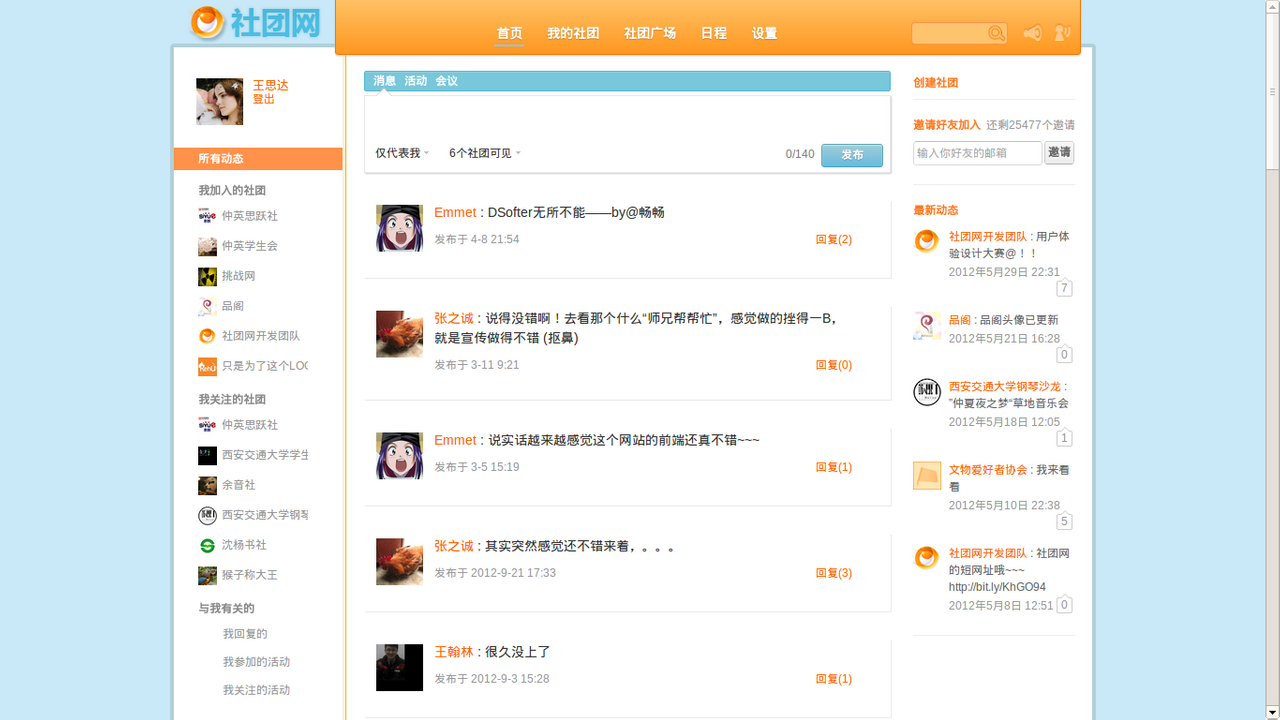Click comment count 1 on 钢琴沙龙 update
The width and height of the screenshot is (1280, 720).
coord(1064,438)
